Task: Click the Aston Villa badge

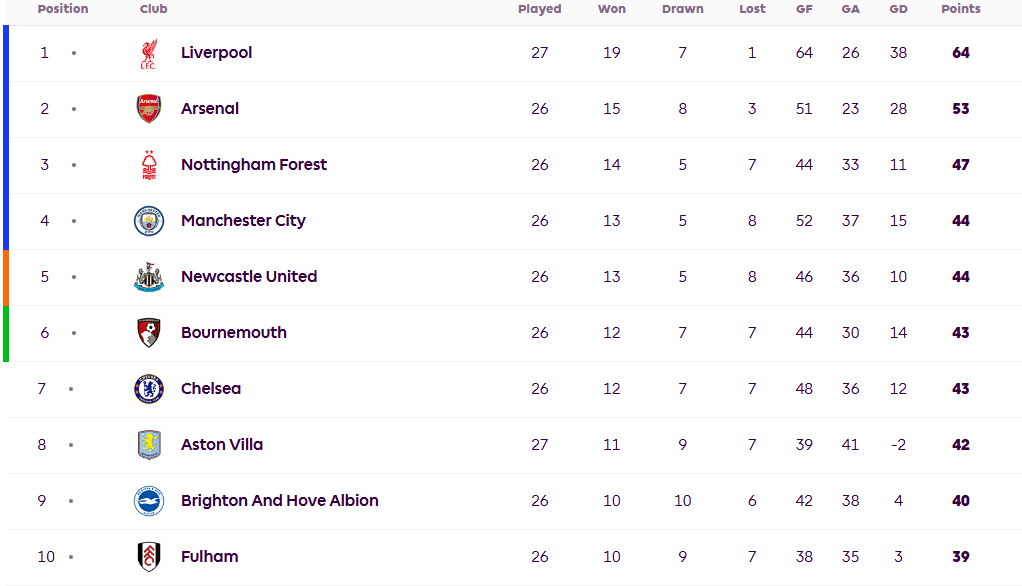Action: [148, 445]
